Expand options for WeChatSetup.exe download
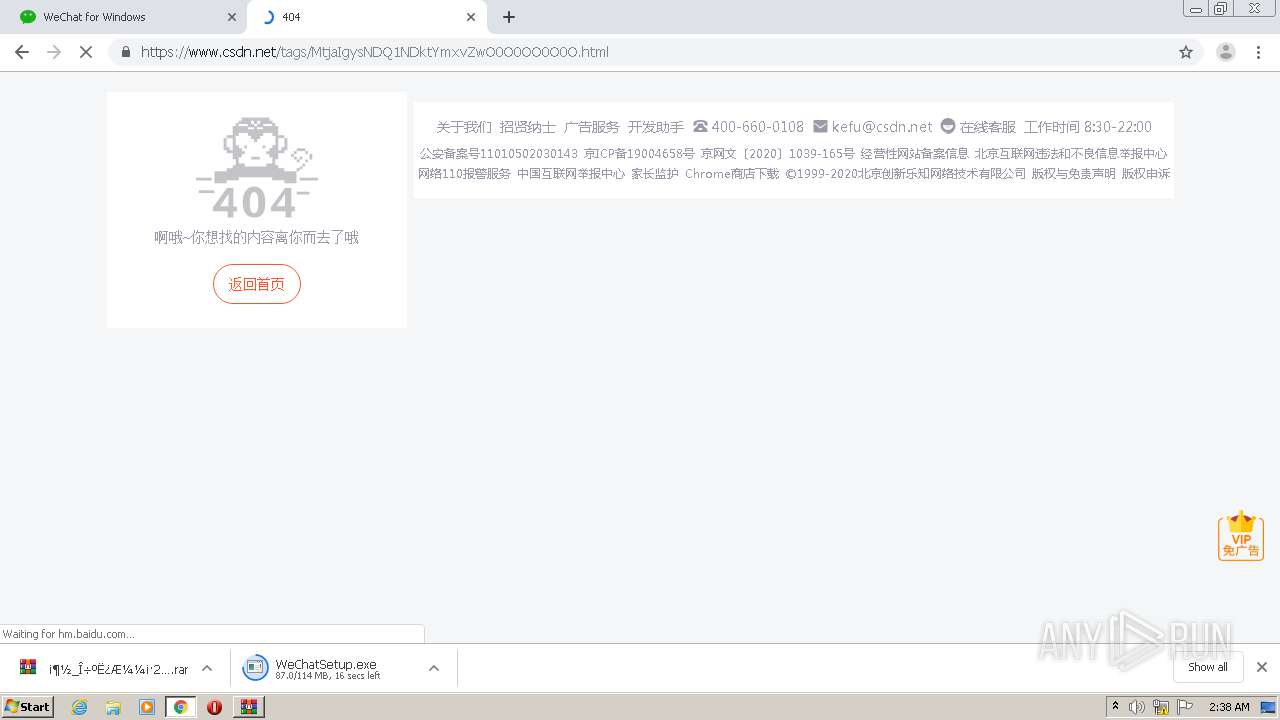This screenshot has width=1280, height=720. 434,668
